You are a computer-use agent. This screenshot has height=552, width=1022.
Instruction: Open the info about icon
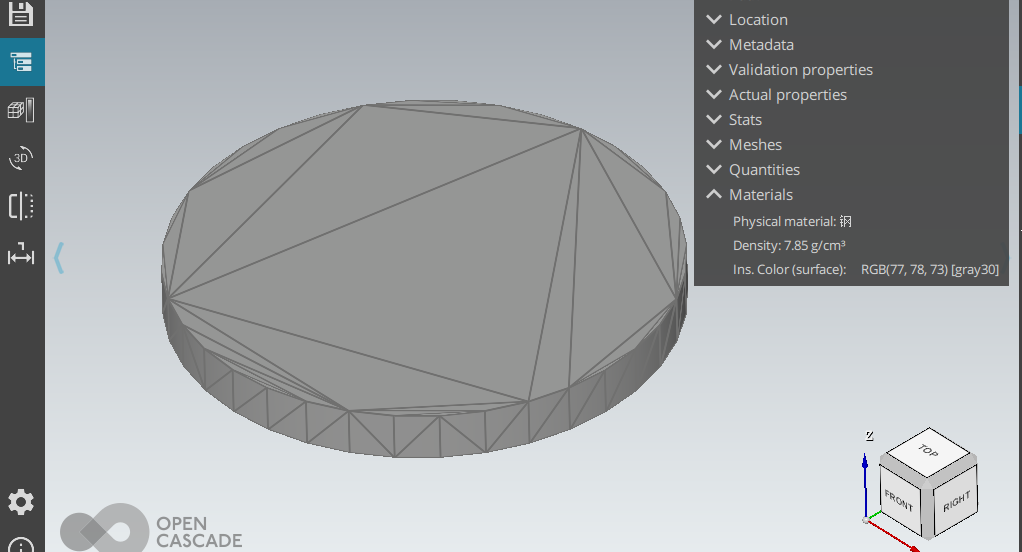[x=21, y=545]
